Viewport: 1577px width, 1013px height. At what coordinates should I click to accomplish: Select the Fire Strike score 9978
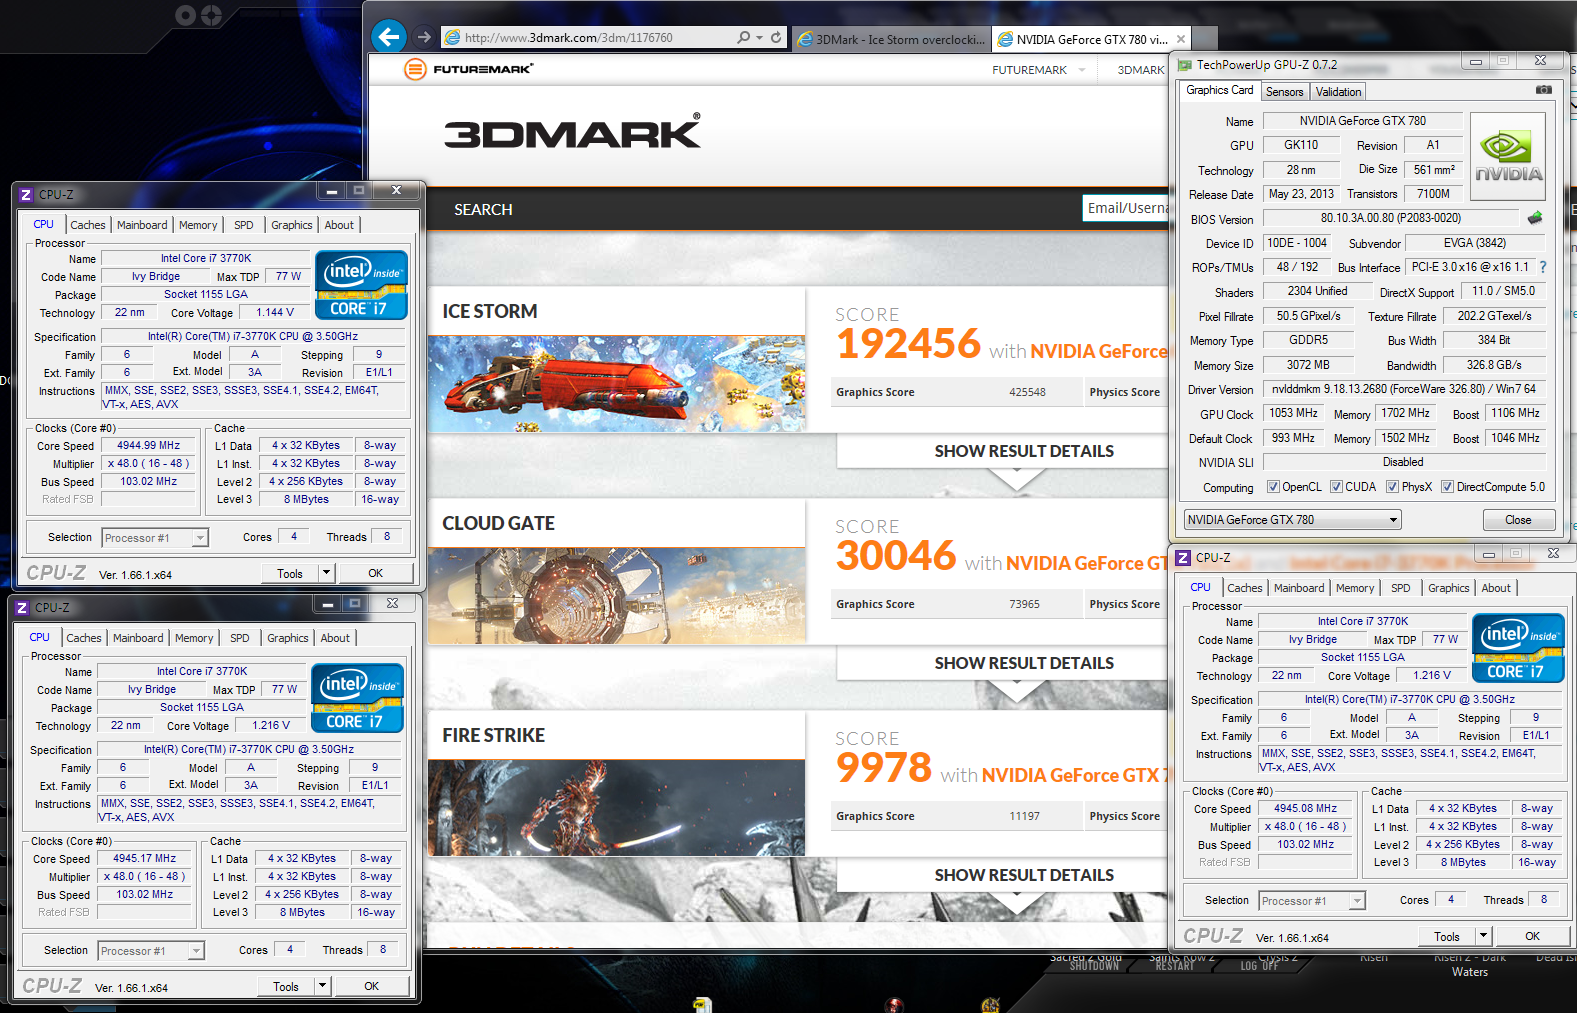coord(884,767)
